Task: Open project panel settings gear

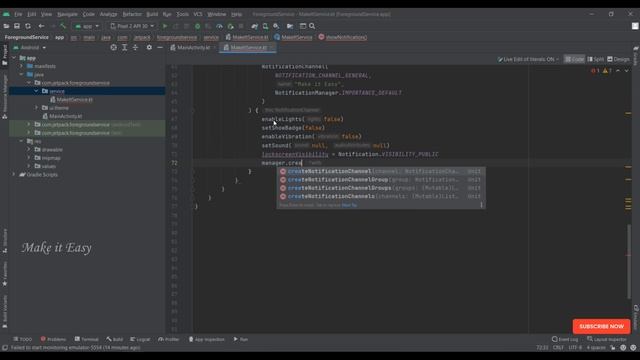Action: [149, 47]
